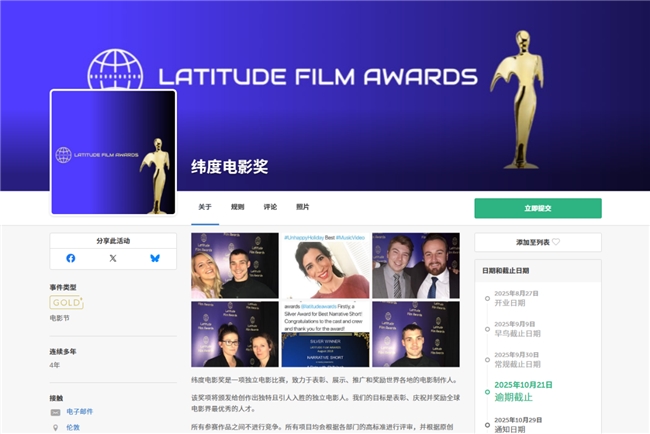
Task: Click the X (Twitter) share icon
Action: point(113,258)
